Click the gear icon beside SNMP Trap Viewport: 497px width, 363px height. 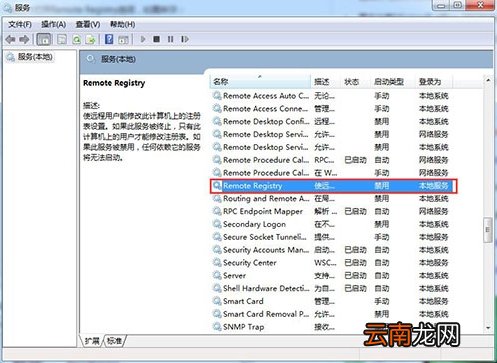(217, 327)
